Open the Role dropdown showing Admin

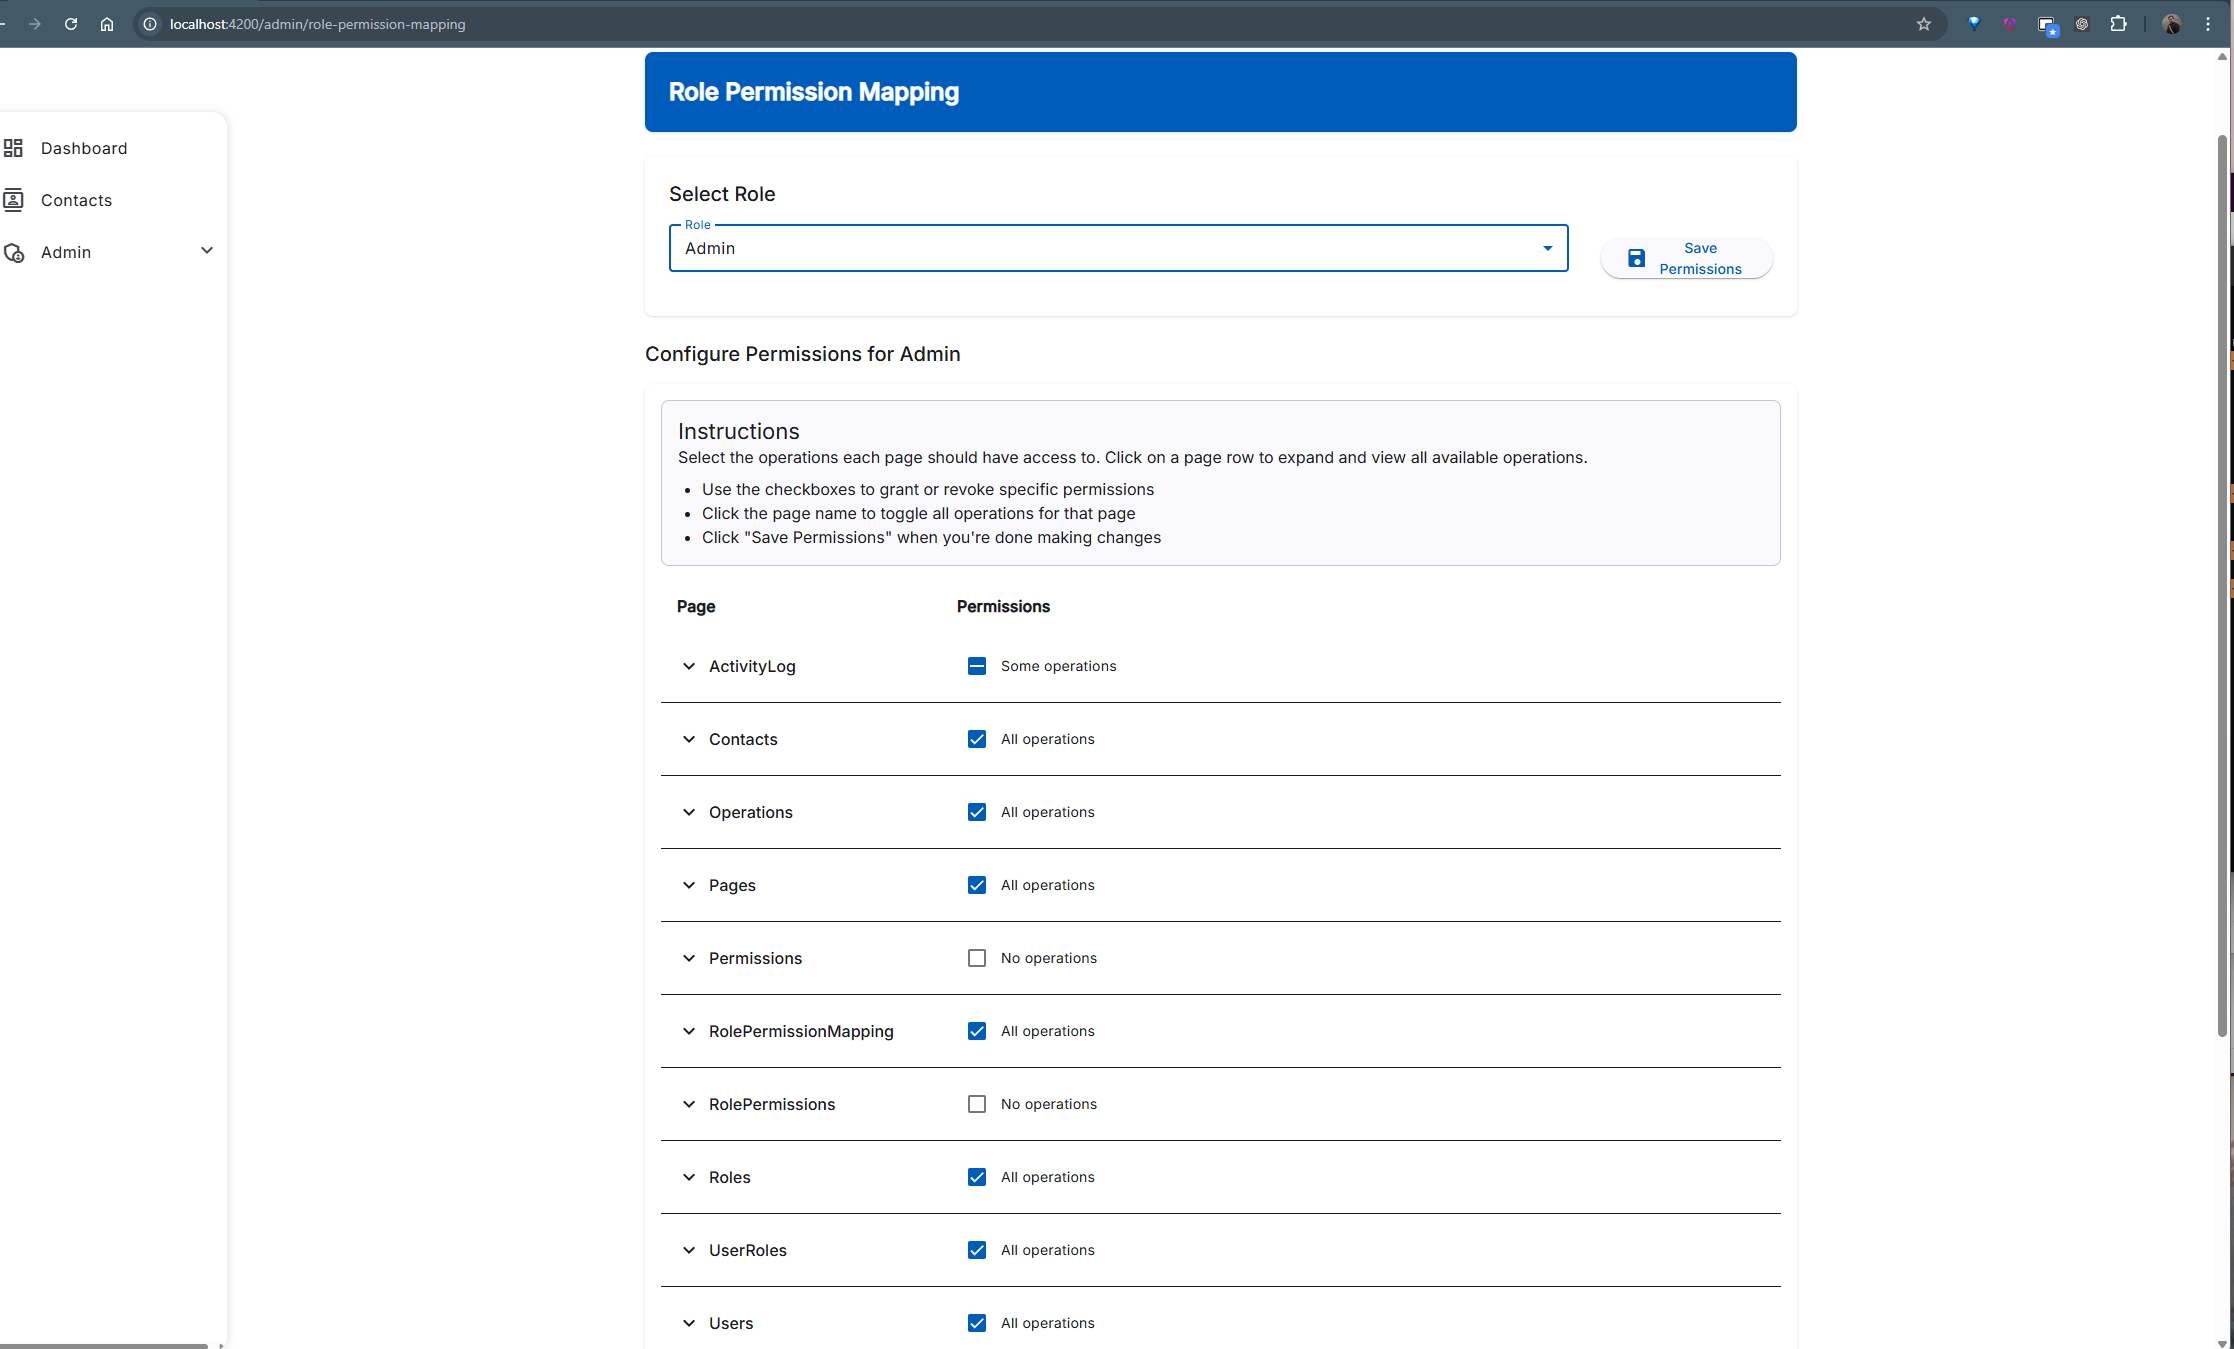[1118, 248]
